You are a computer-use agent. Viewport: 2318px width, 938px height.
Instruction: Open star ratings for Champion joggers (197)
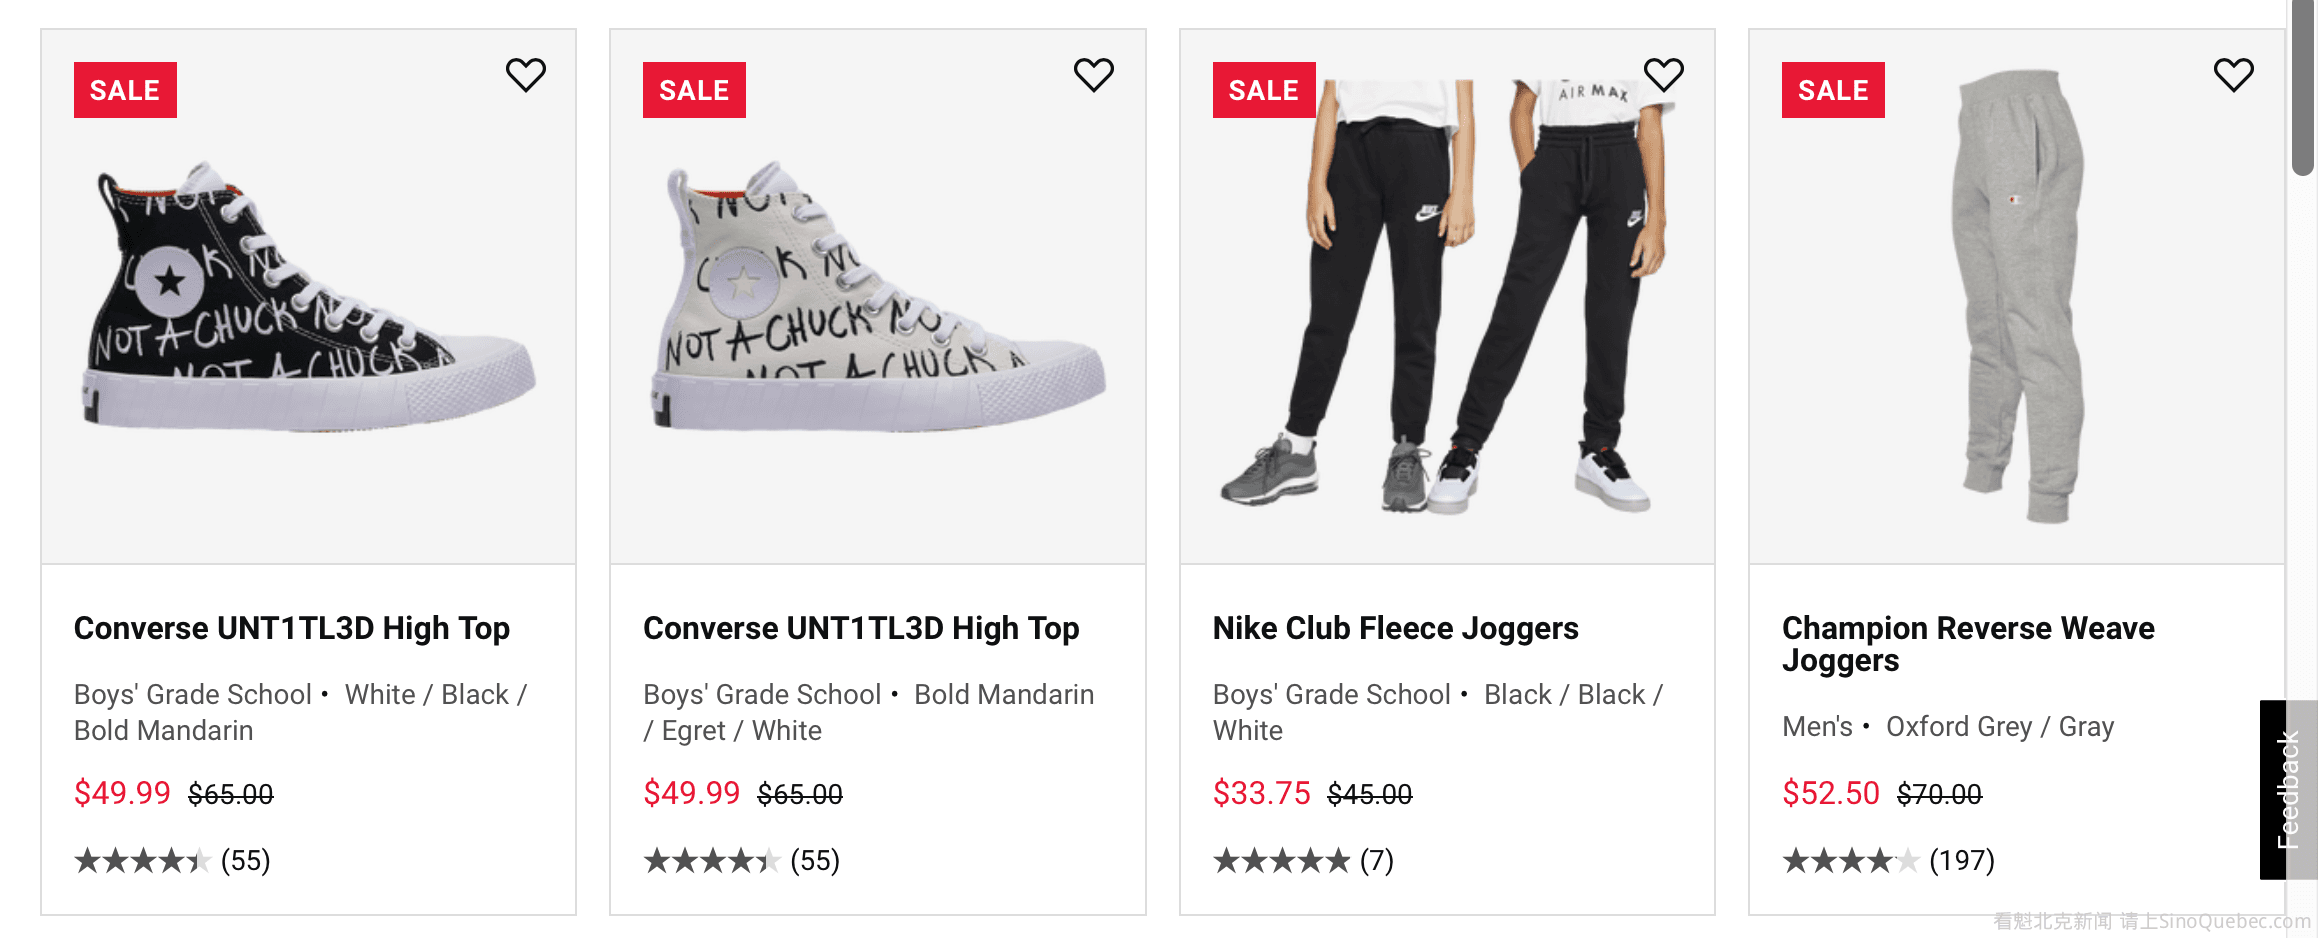point(1887,860)
